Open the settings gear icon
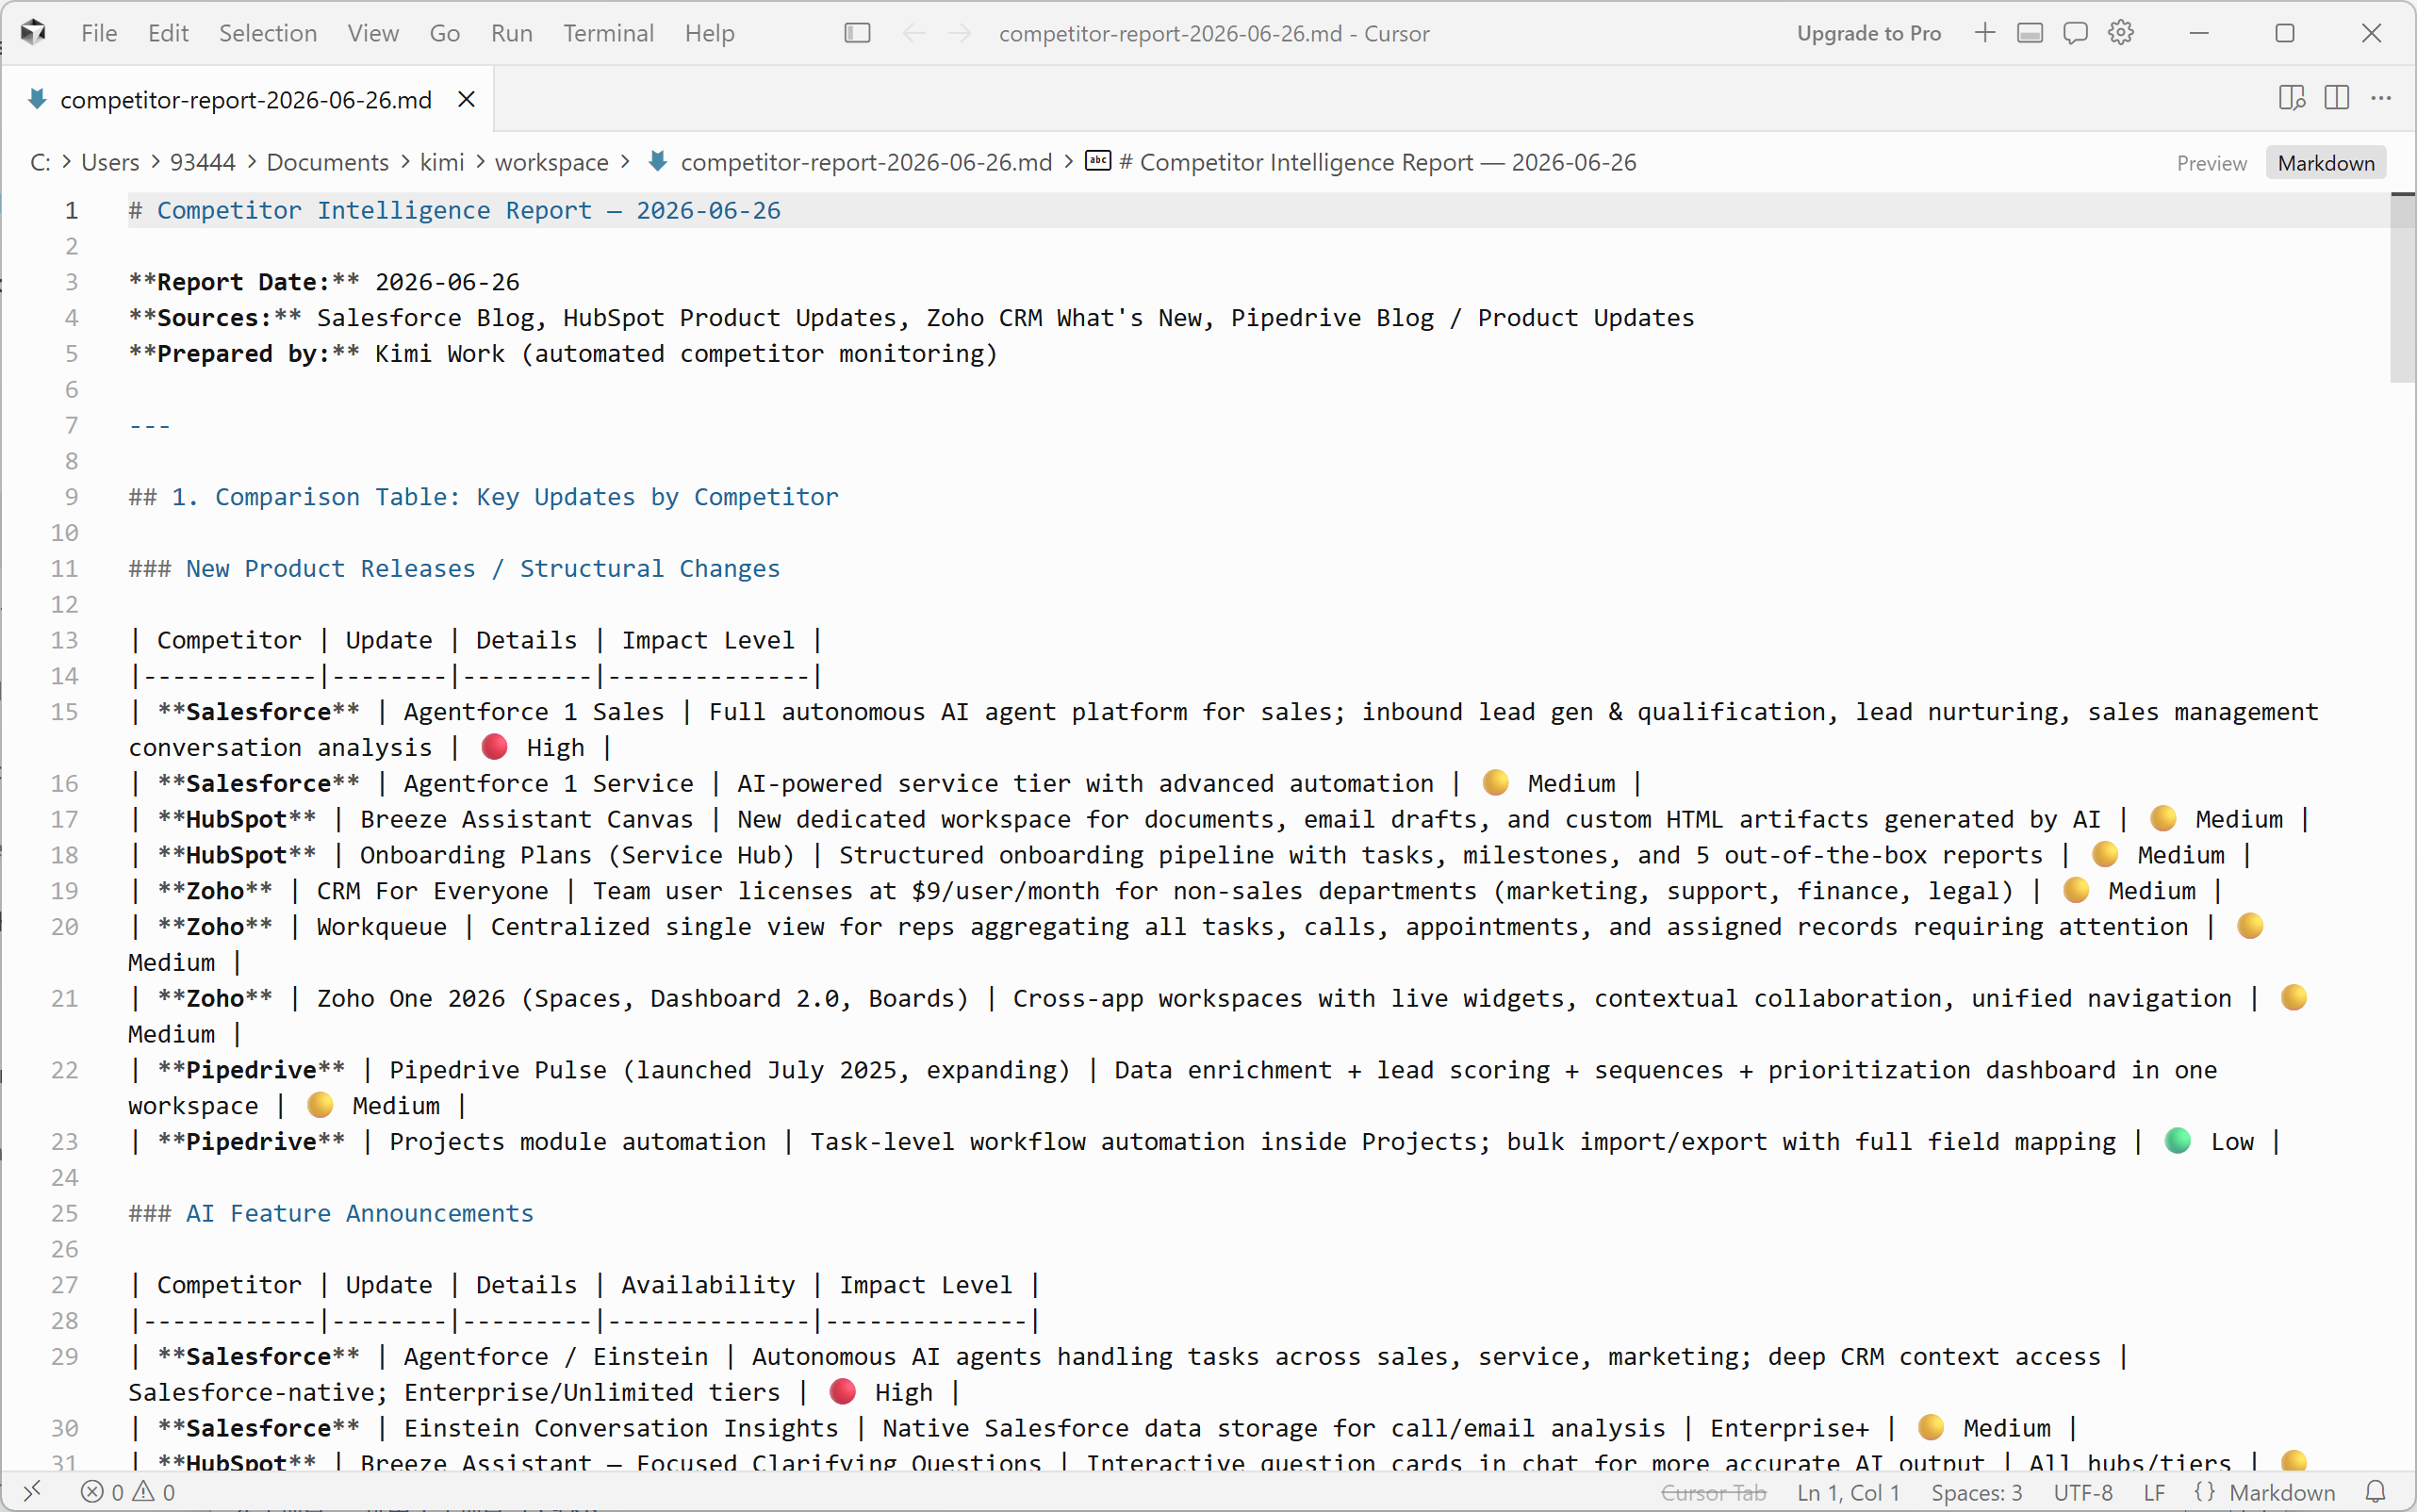Image resolution: width=2417 pixels, height=1512 pixels. tap(2121, 33)
